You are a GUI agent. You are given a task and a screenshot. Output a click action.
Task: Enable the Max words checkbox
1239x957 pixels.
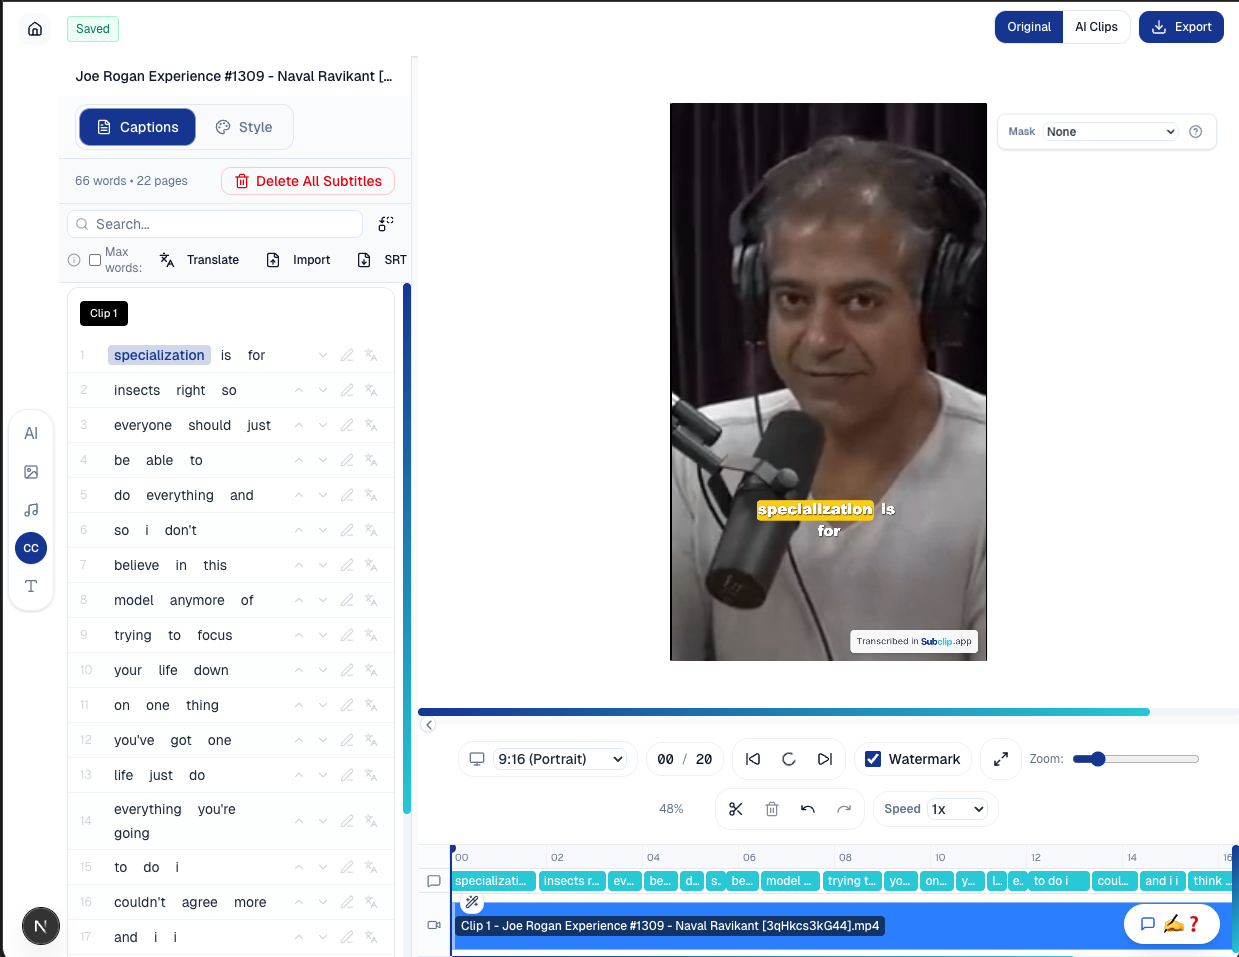point(95,260)
